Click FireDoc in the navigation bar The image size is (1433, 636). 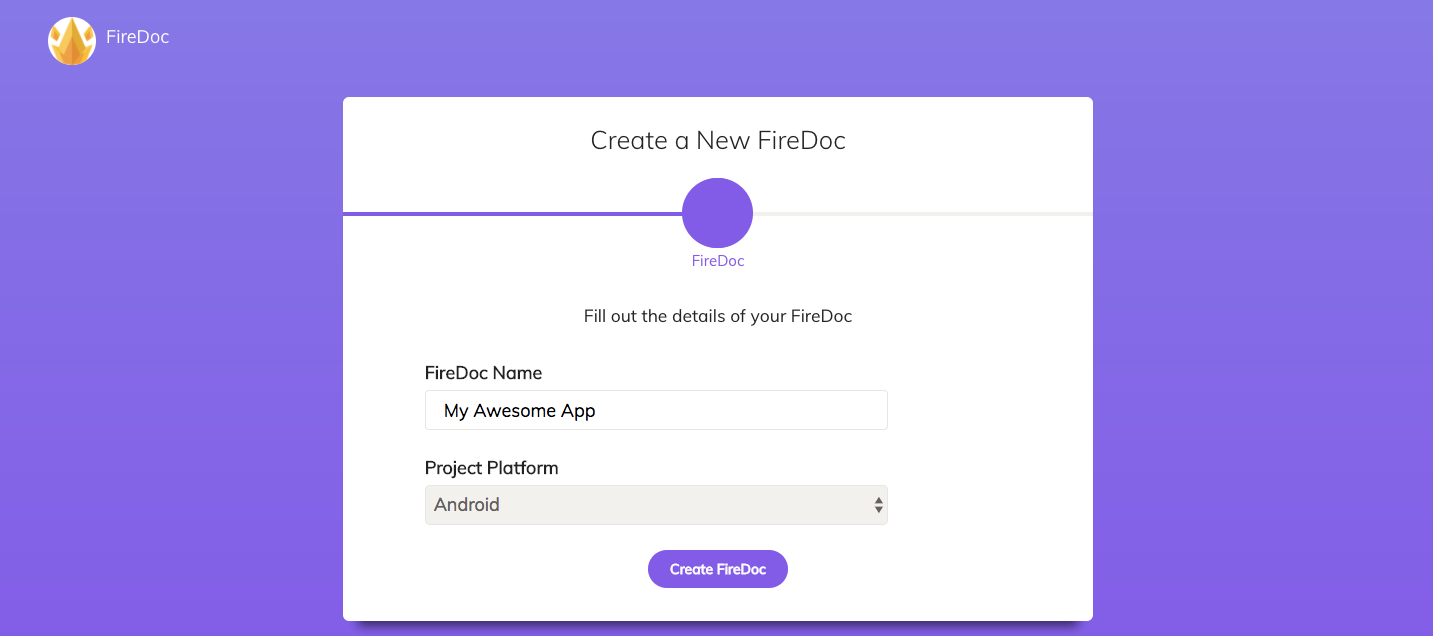pos(136,36)
